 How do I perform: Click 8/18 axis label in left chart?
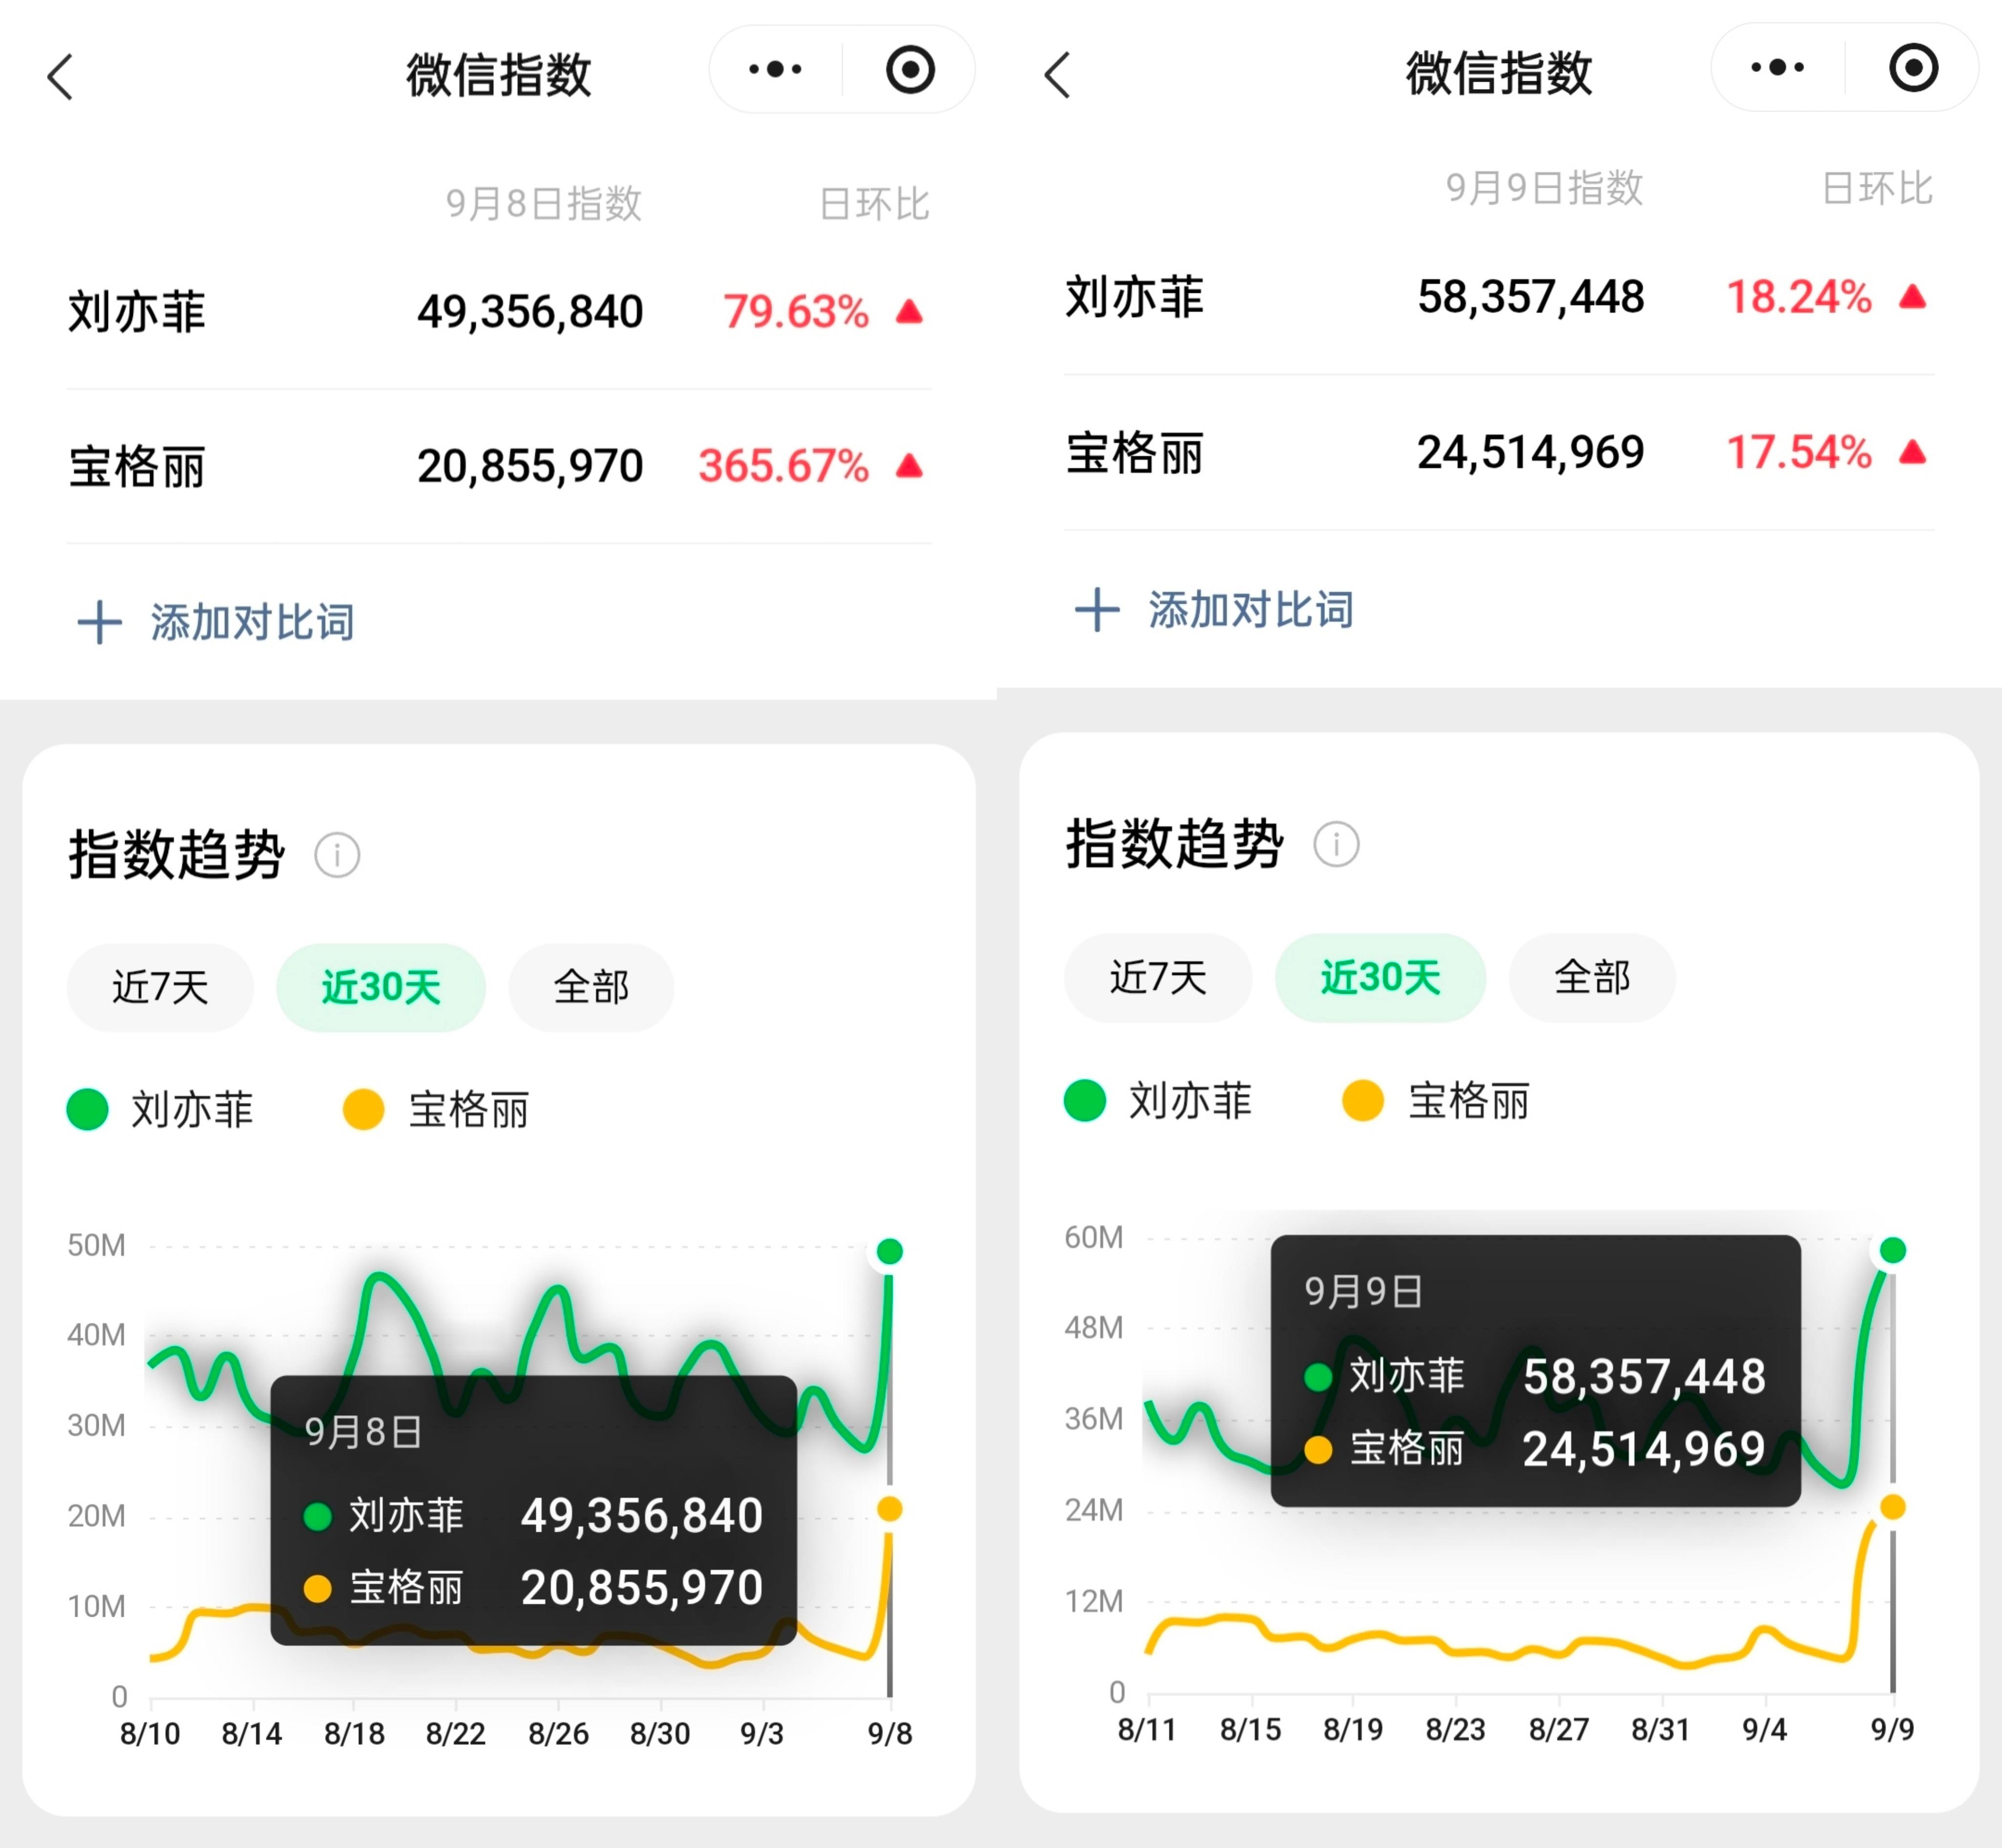pyautogui.click(x=354, y=1733)
